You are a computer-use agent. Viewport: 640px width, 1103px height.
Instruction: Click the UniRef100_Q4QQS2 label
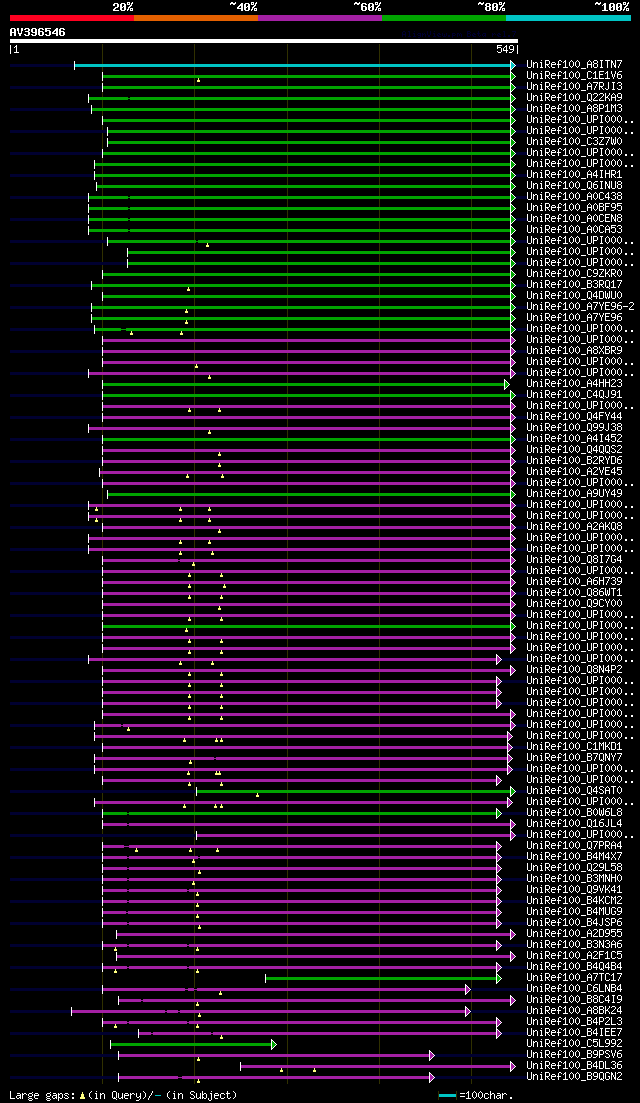tap(574, 449)
